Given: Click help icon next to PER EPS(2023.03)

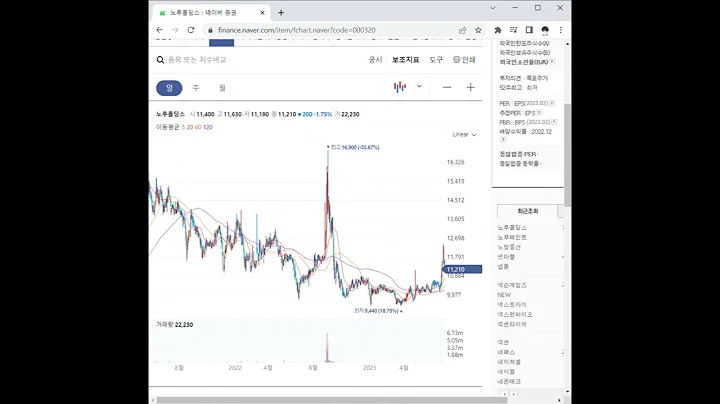Looking at the screenshot, I should [x=552, y=103].
